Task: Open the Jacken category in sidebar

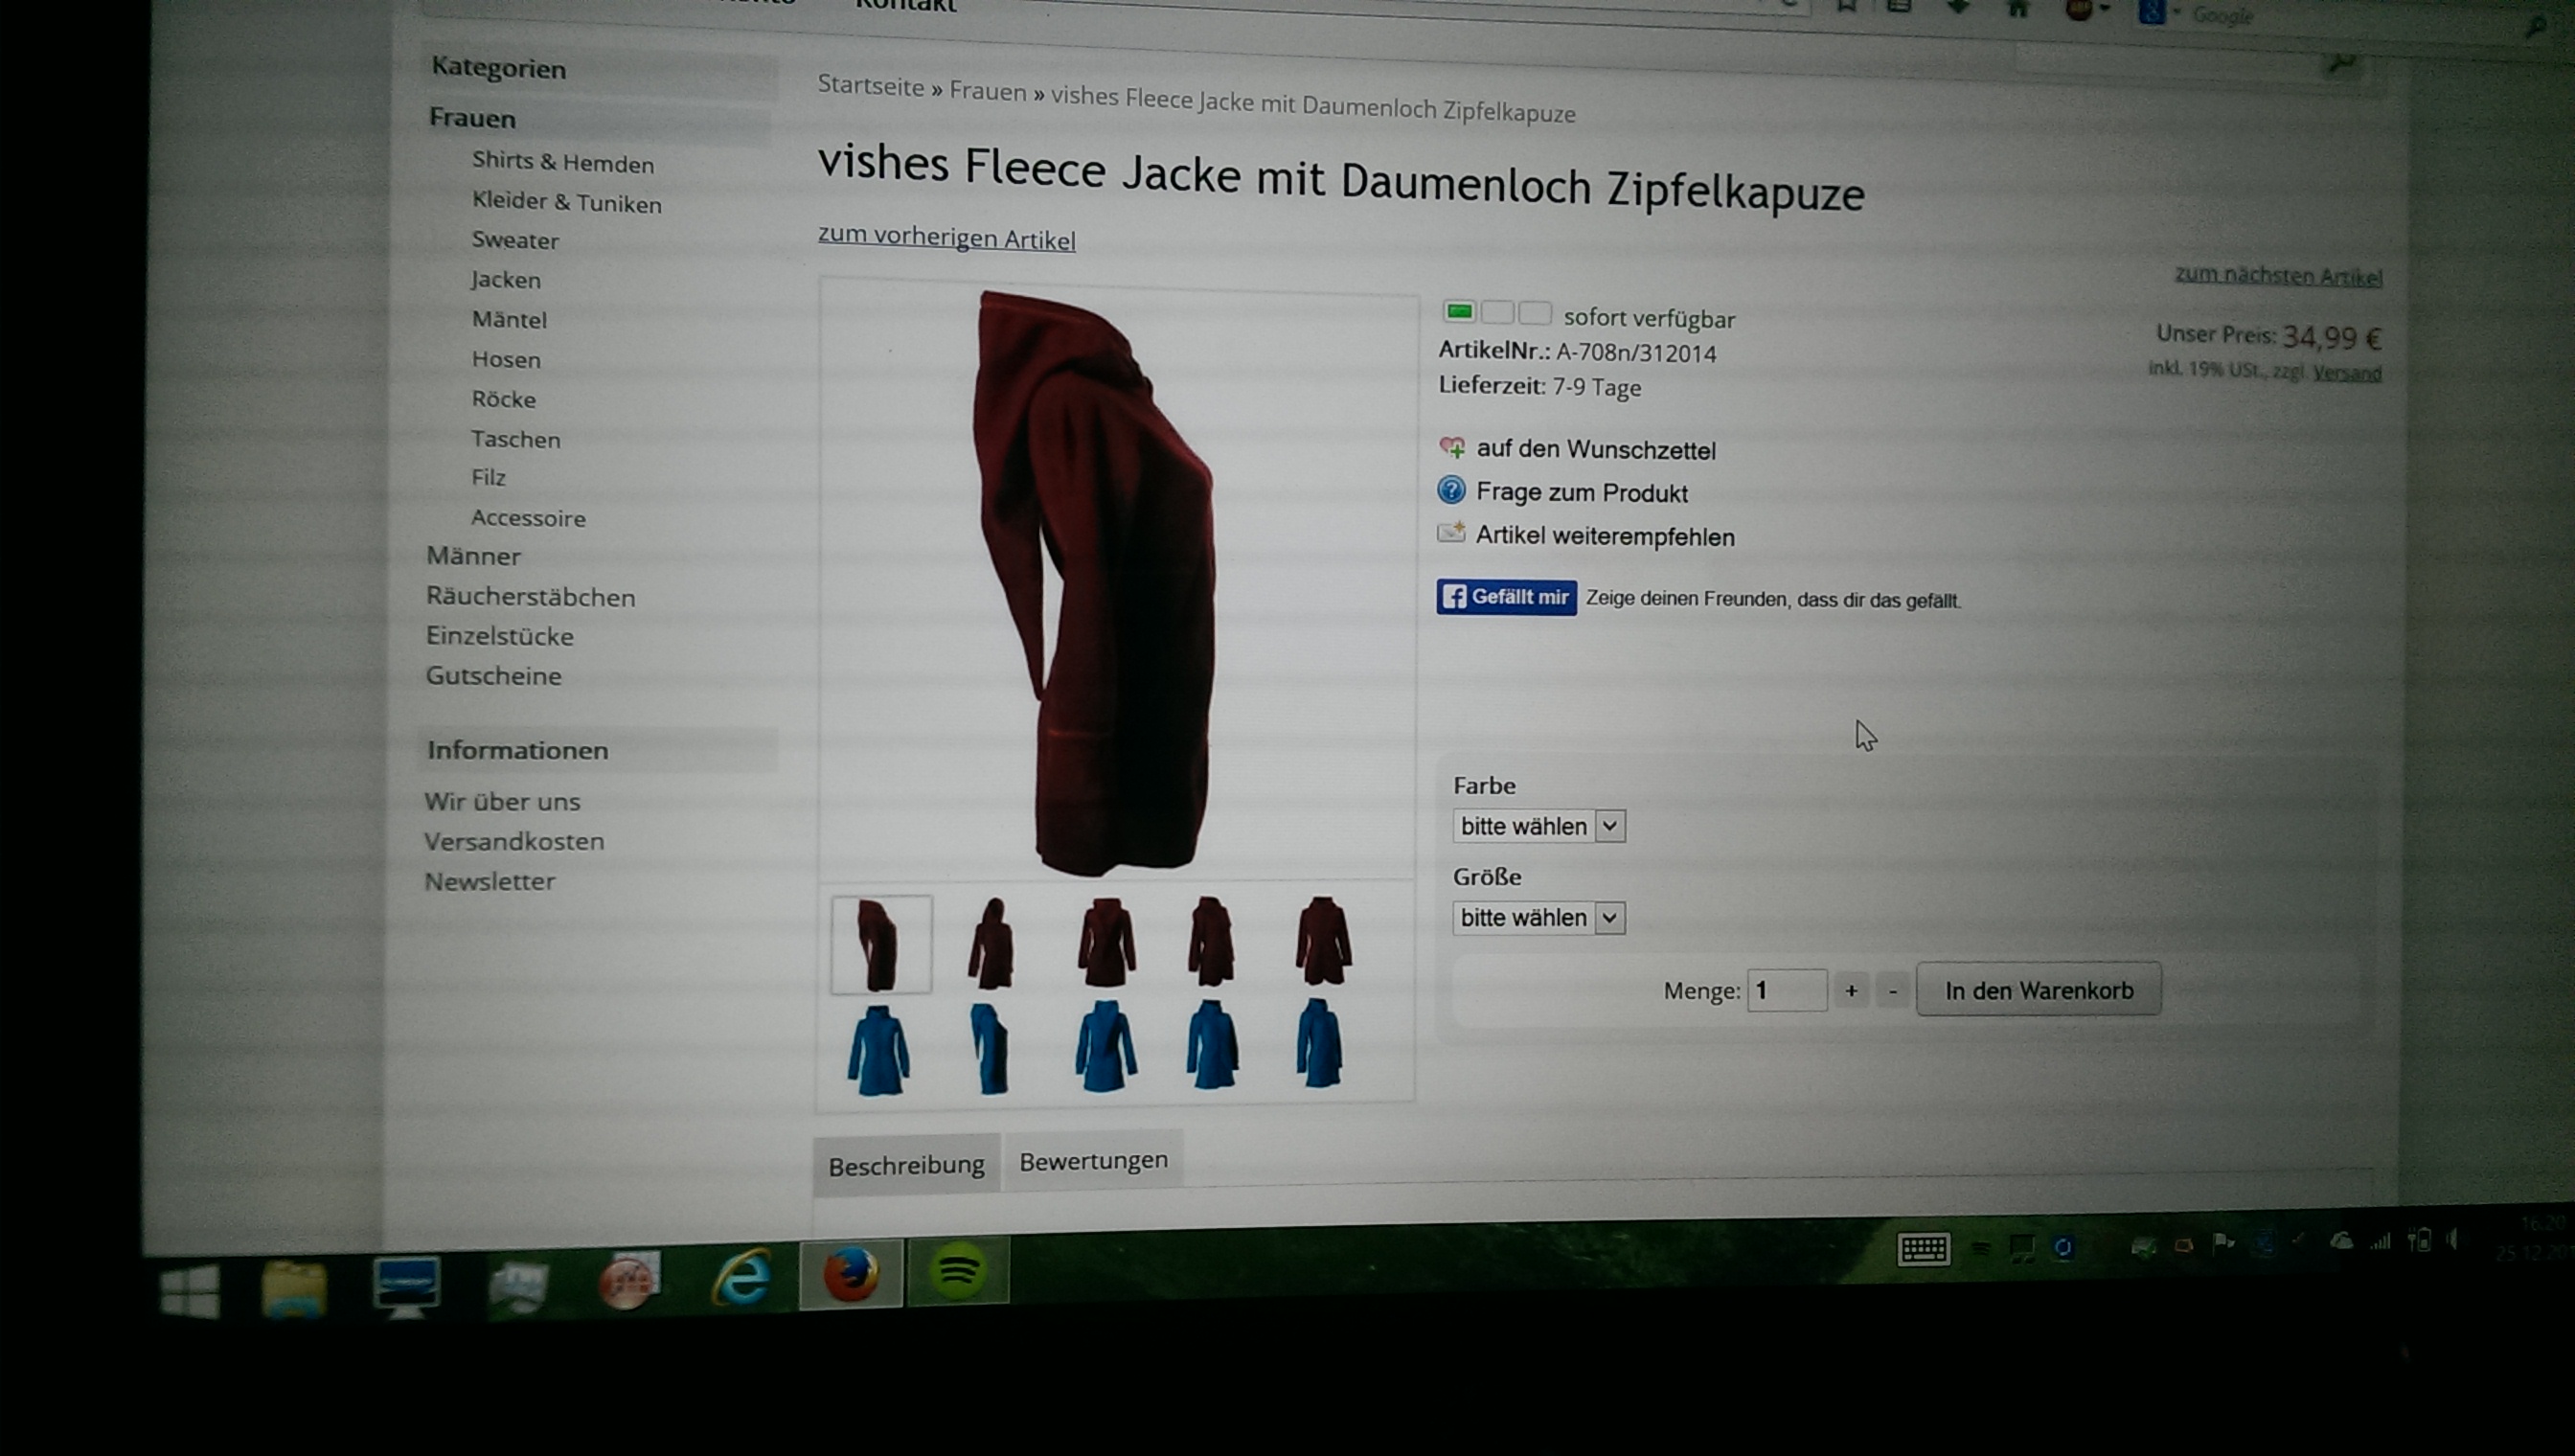Action: tap(506, 280)
